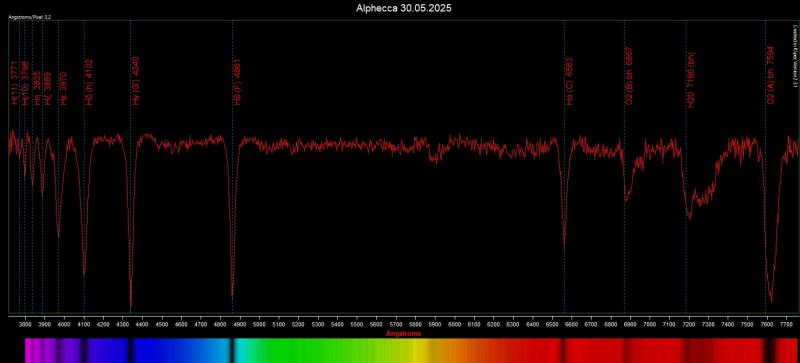Viewport: 800px width, 363px height.
Task: Select the 7000 axis tick label
Action: coord(650,324)
